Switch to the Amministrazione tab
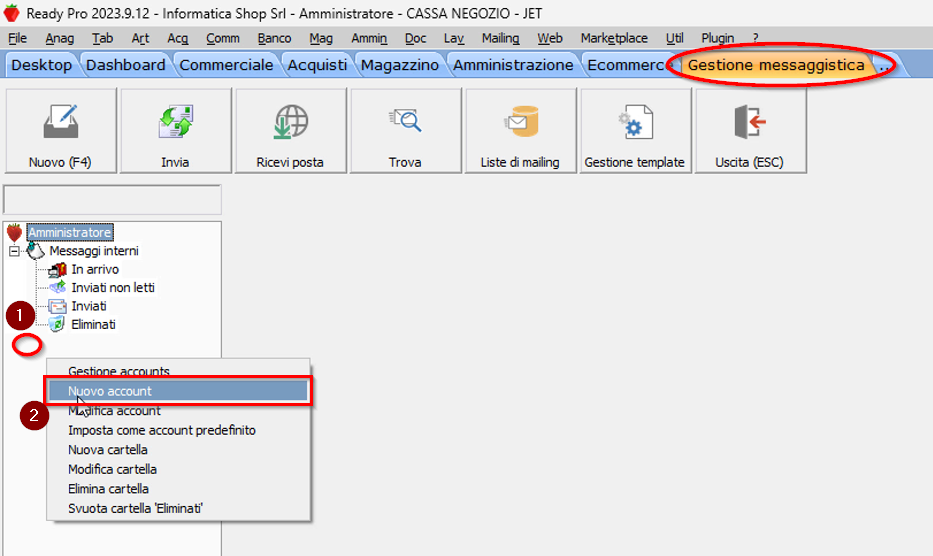 513,65
